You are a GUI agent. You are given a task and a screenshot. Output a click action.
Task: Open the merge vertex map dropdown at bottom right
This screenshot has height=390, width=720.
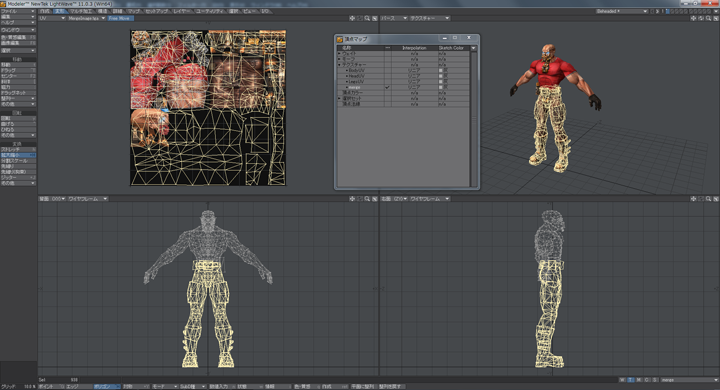pyautogui.click(x=690, y=380)
